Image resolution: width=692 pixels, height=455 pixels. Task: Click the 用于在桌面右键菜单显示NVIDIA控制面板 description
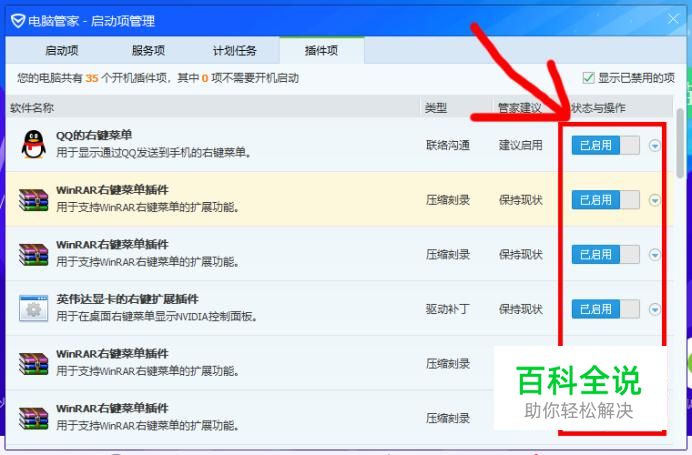pos(157,316)
